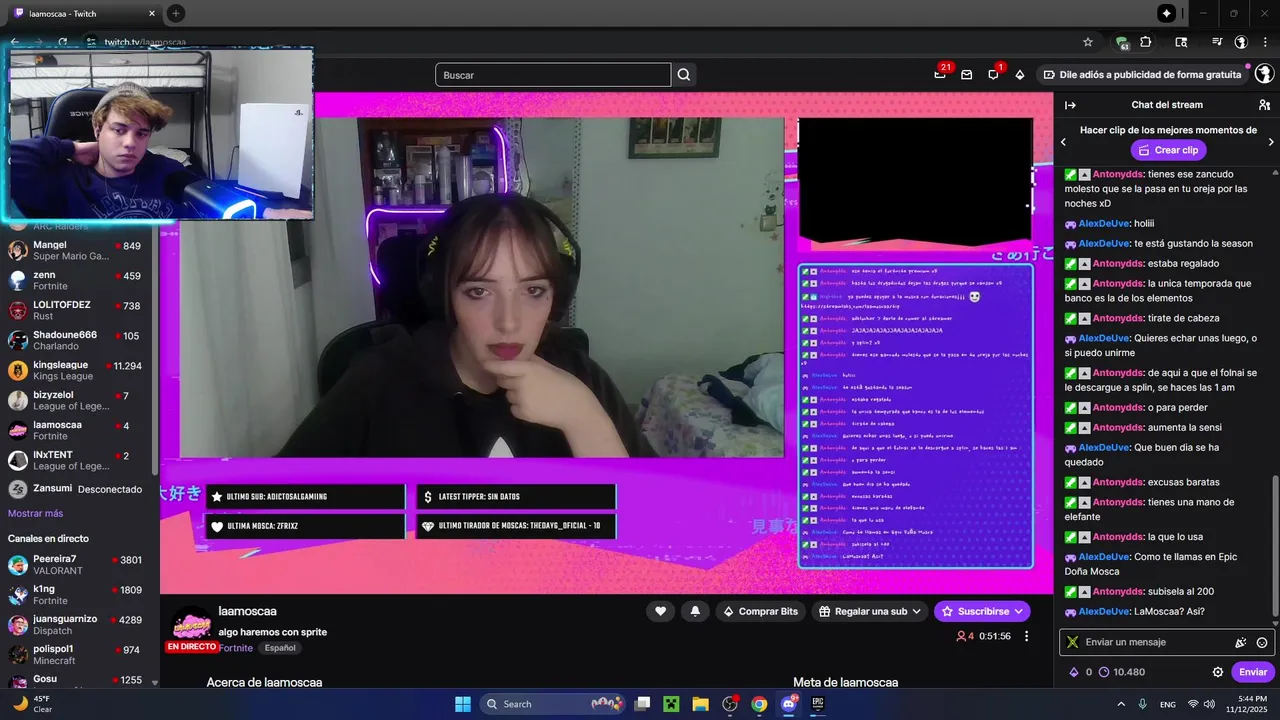Expand followed channels with Mostrar más
The image size is (1280, 720).
[35, 513]
